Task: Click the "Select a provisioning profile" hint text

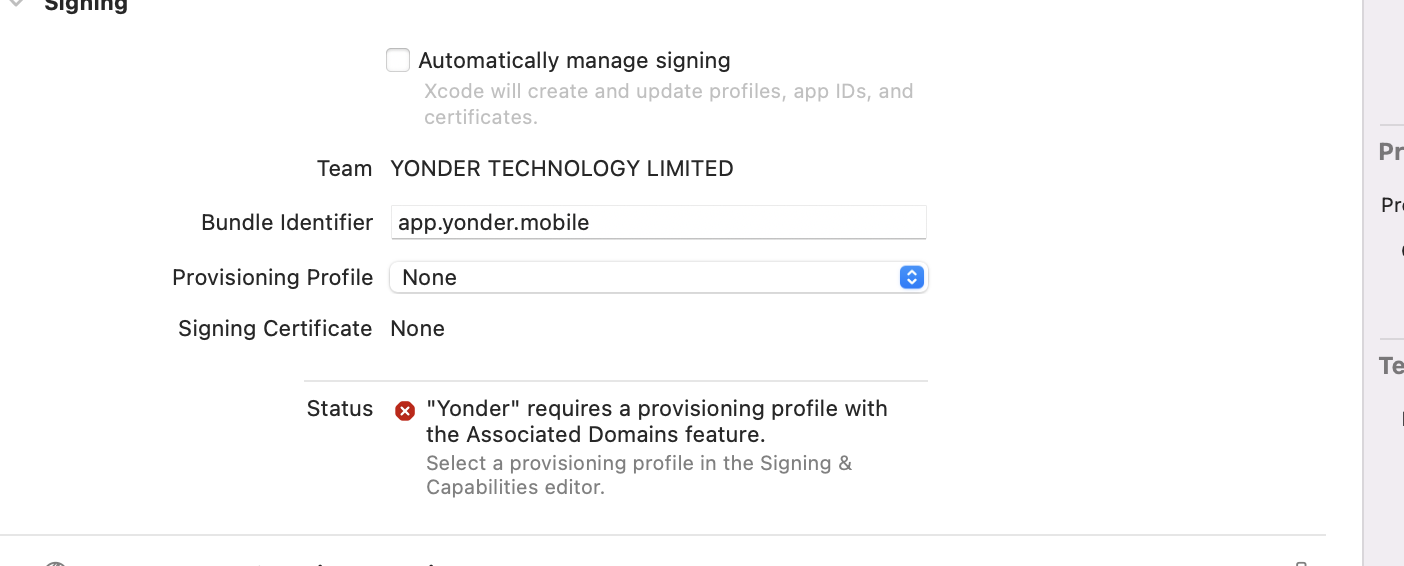Action: tap(638, 475)
